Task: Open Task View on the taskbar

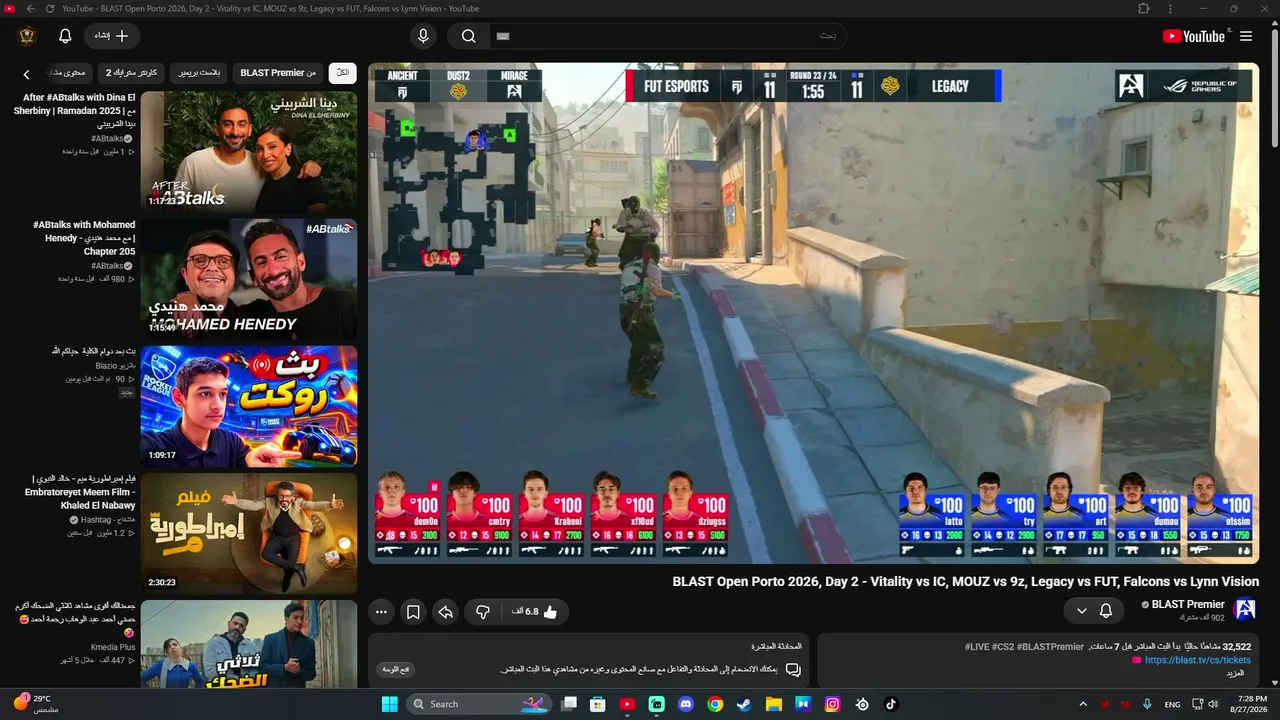Action: [x=569, y=704]
